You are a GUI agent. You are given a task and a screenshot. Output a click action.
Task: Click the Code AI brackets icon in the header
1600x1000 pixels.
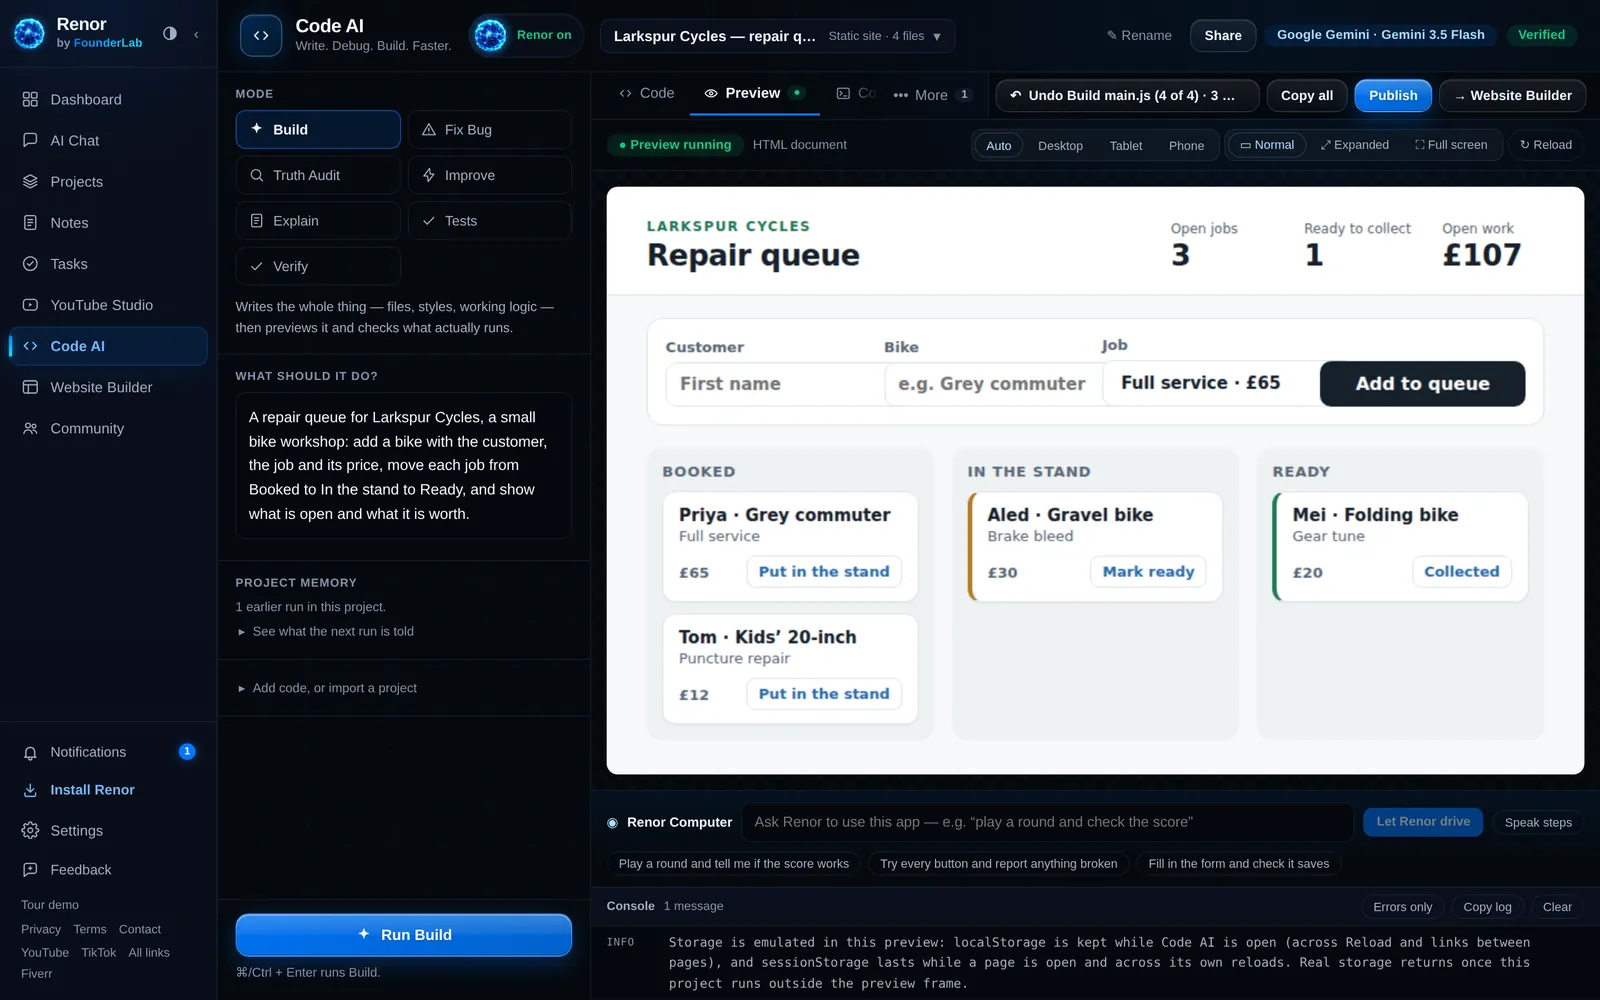(261, 35)
